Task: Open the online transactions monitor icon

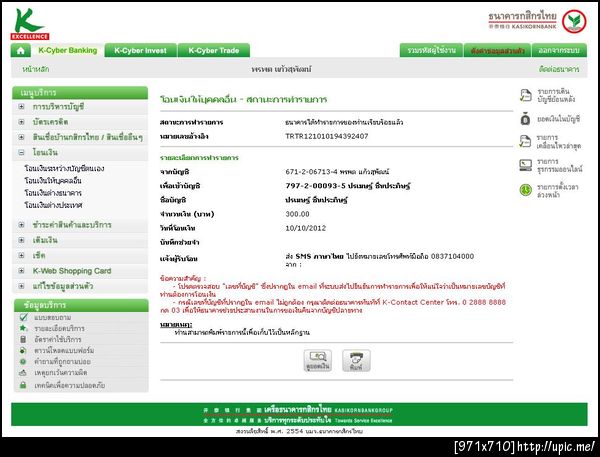Action: [x=525, y=165]
